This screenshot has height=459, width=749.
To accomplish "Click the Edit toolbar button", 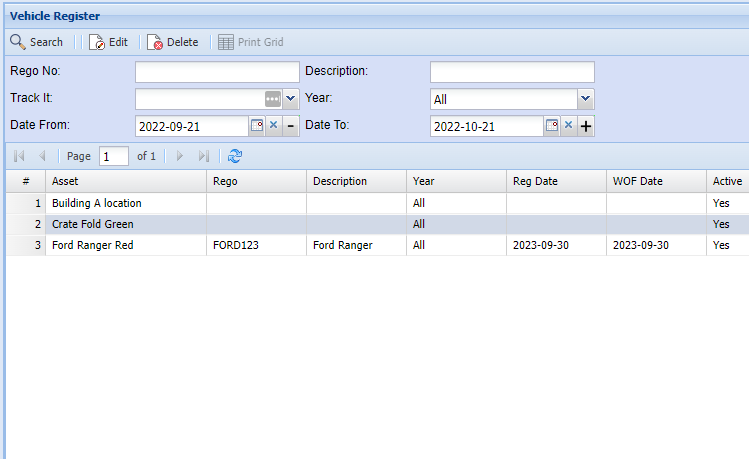I will 108,42.
